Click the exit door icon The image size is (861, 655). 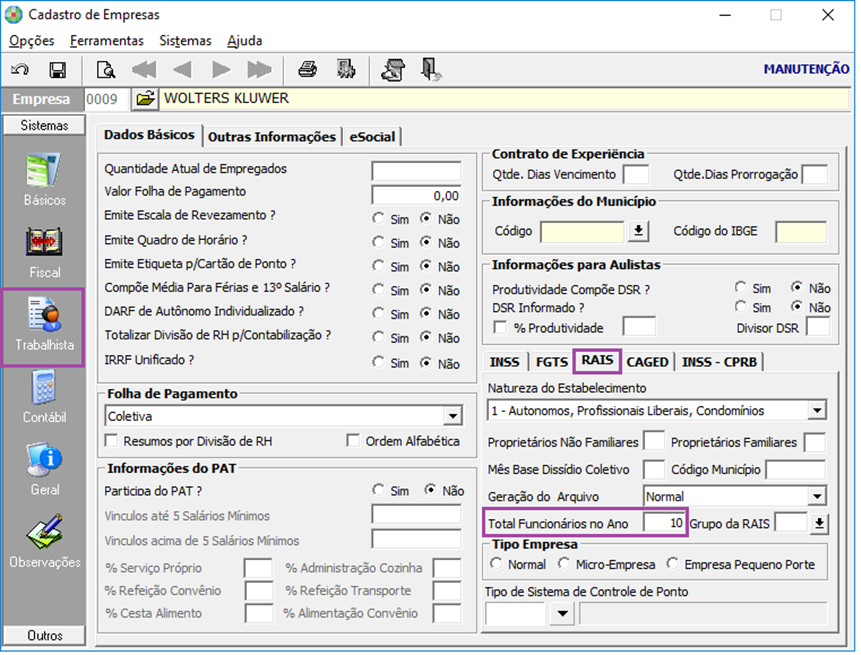click(x=431, y=70)
